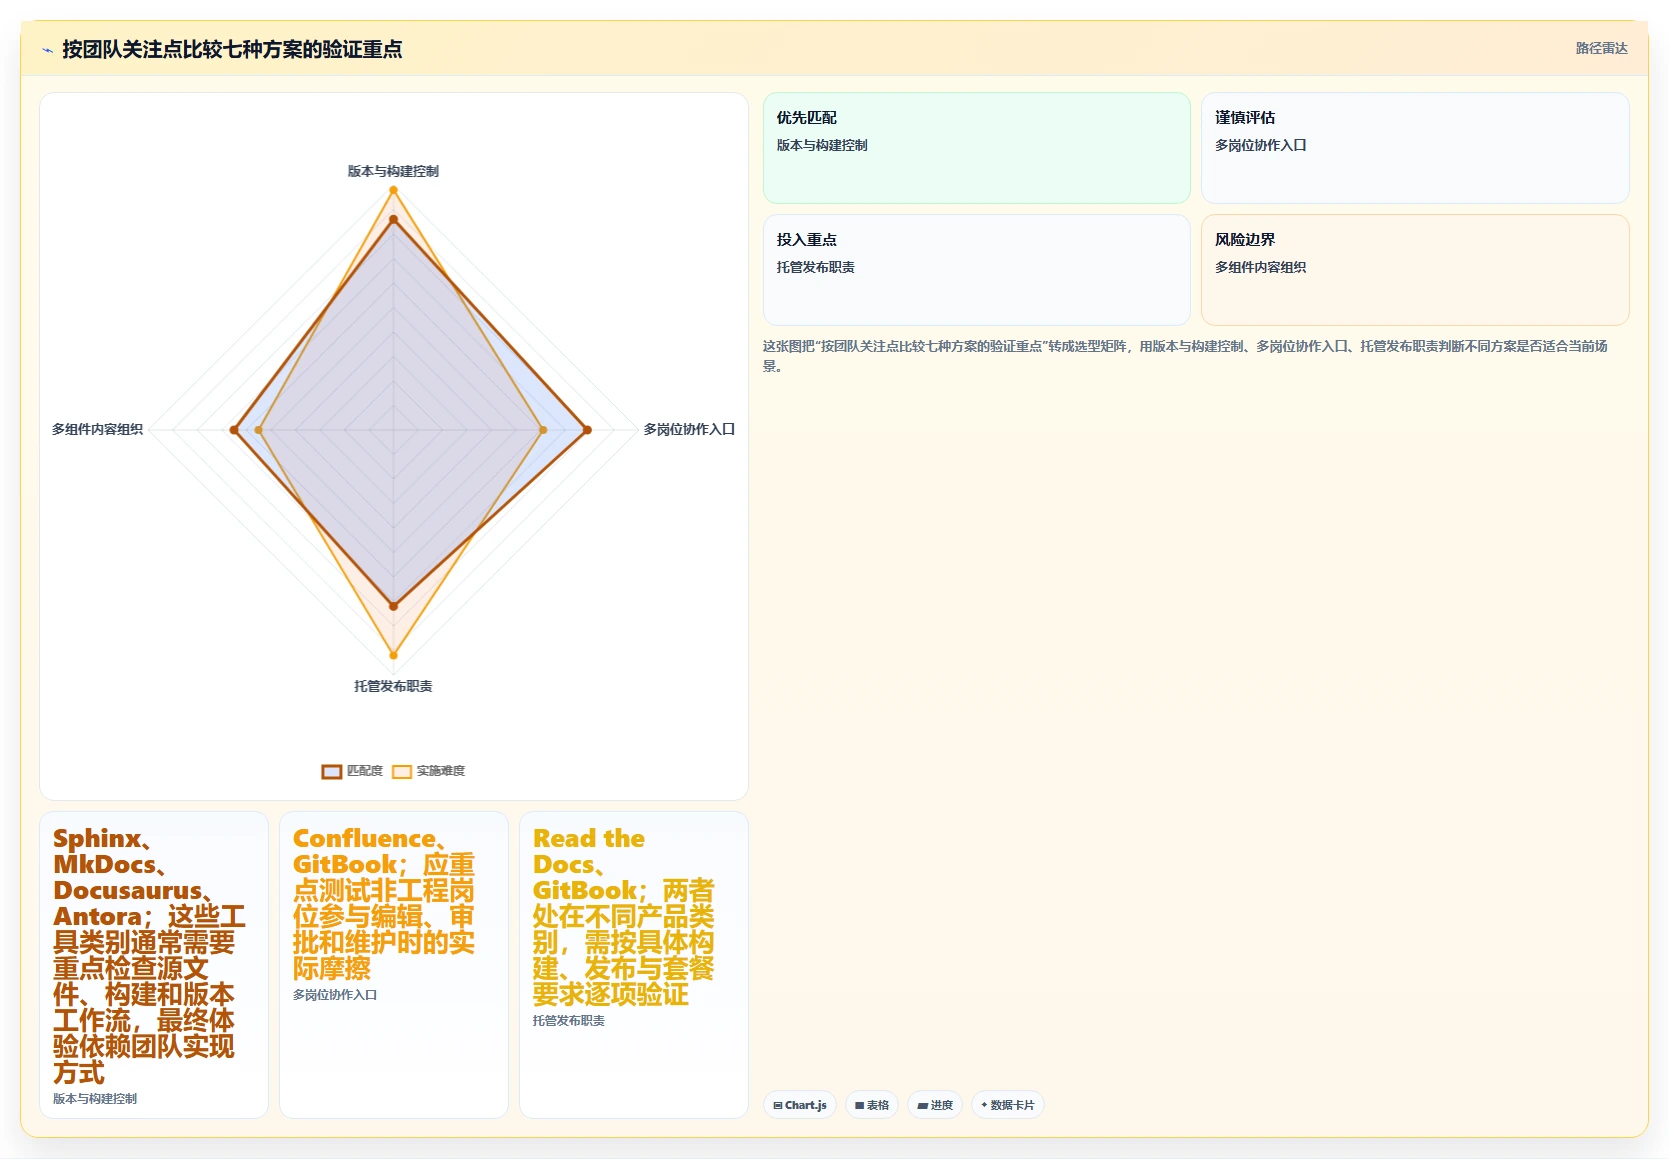Click the orange 实施难度 point on 多岗位协作入口 axis
Viewport: 1669px width, 1159px height.
click(543, 430)
